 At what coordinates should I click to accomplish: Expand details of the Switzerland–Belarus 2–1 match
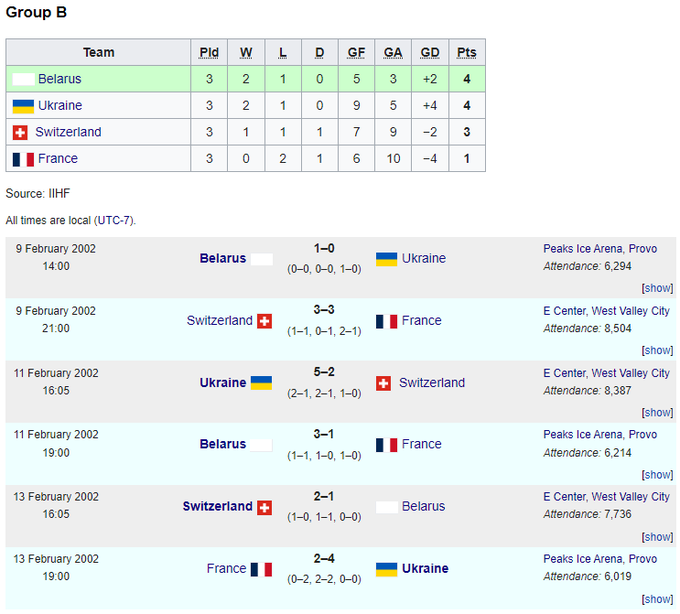pos(657,536)
